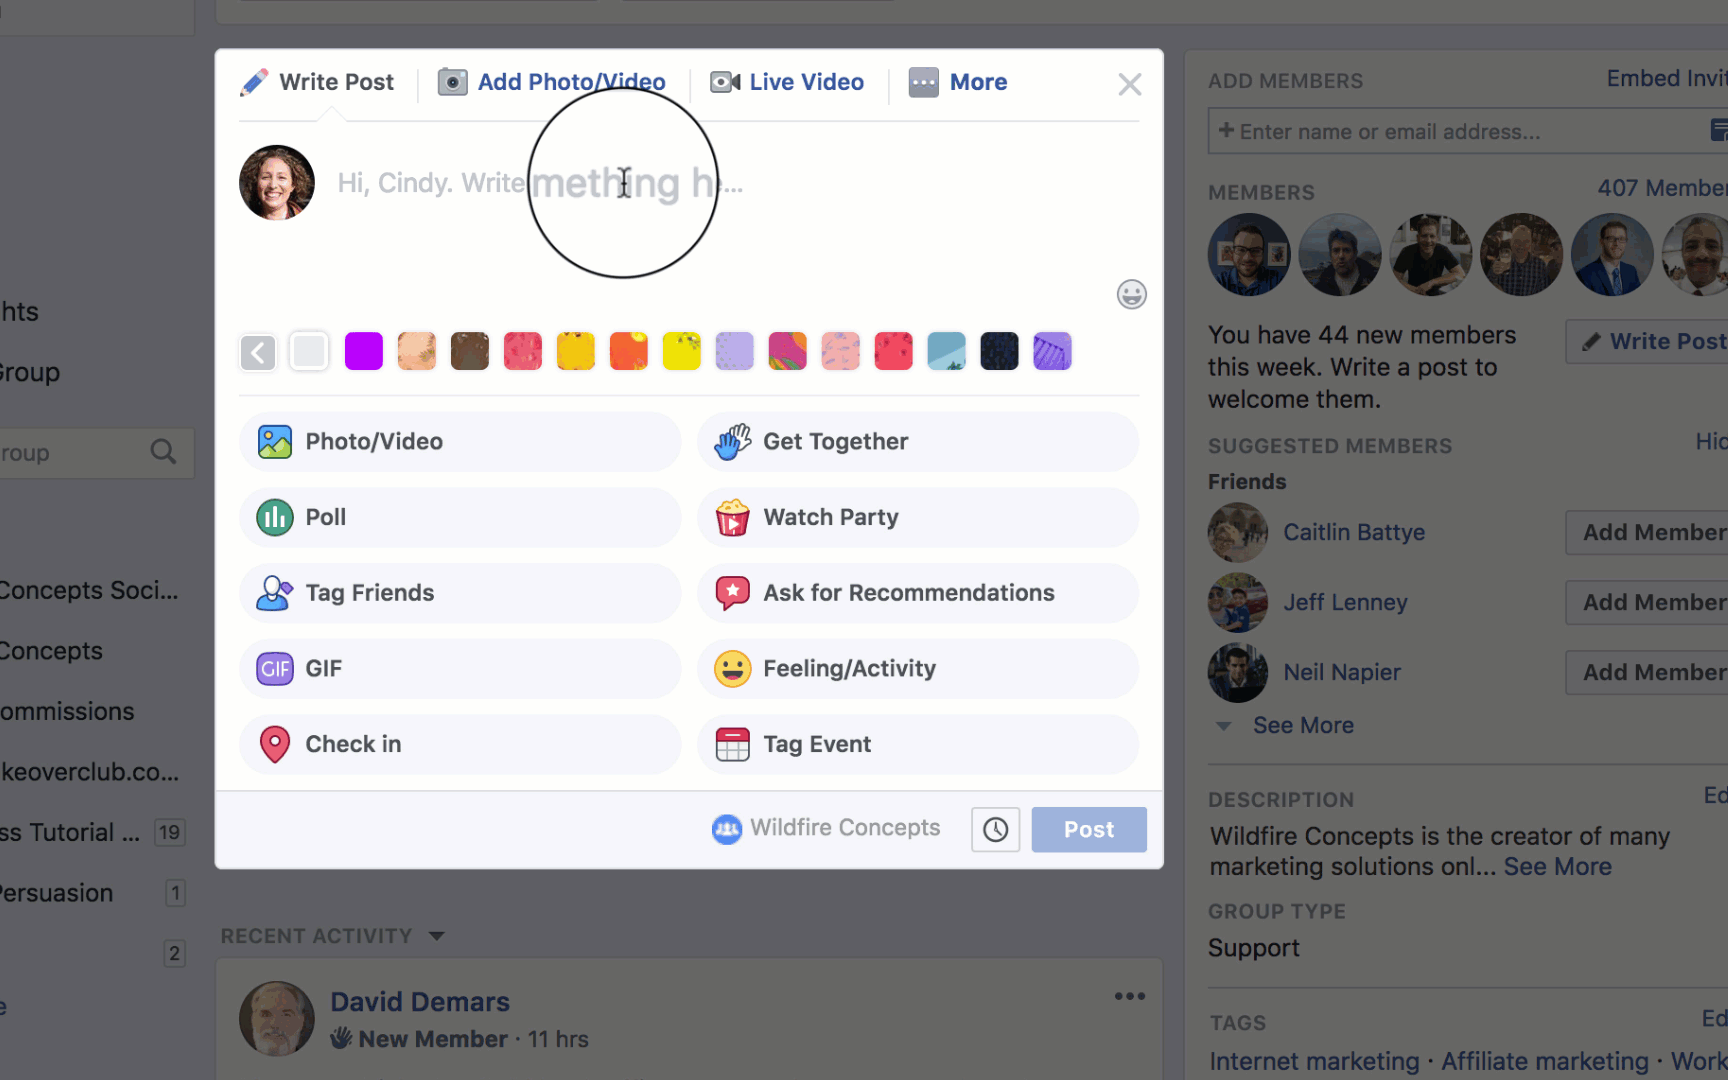Close the post composer dialog
The height and width of the screenshot is (1080, 1728).
(1130, 84)
